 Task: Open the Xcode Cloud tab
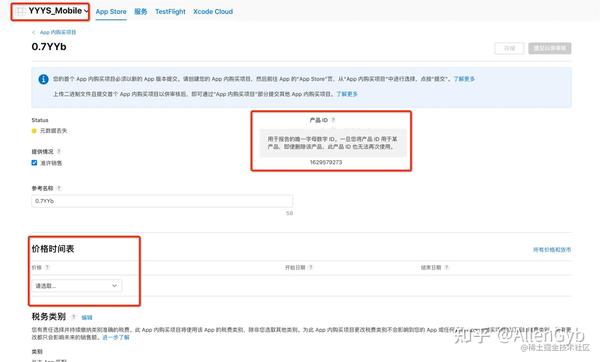coord(213,12)
